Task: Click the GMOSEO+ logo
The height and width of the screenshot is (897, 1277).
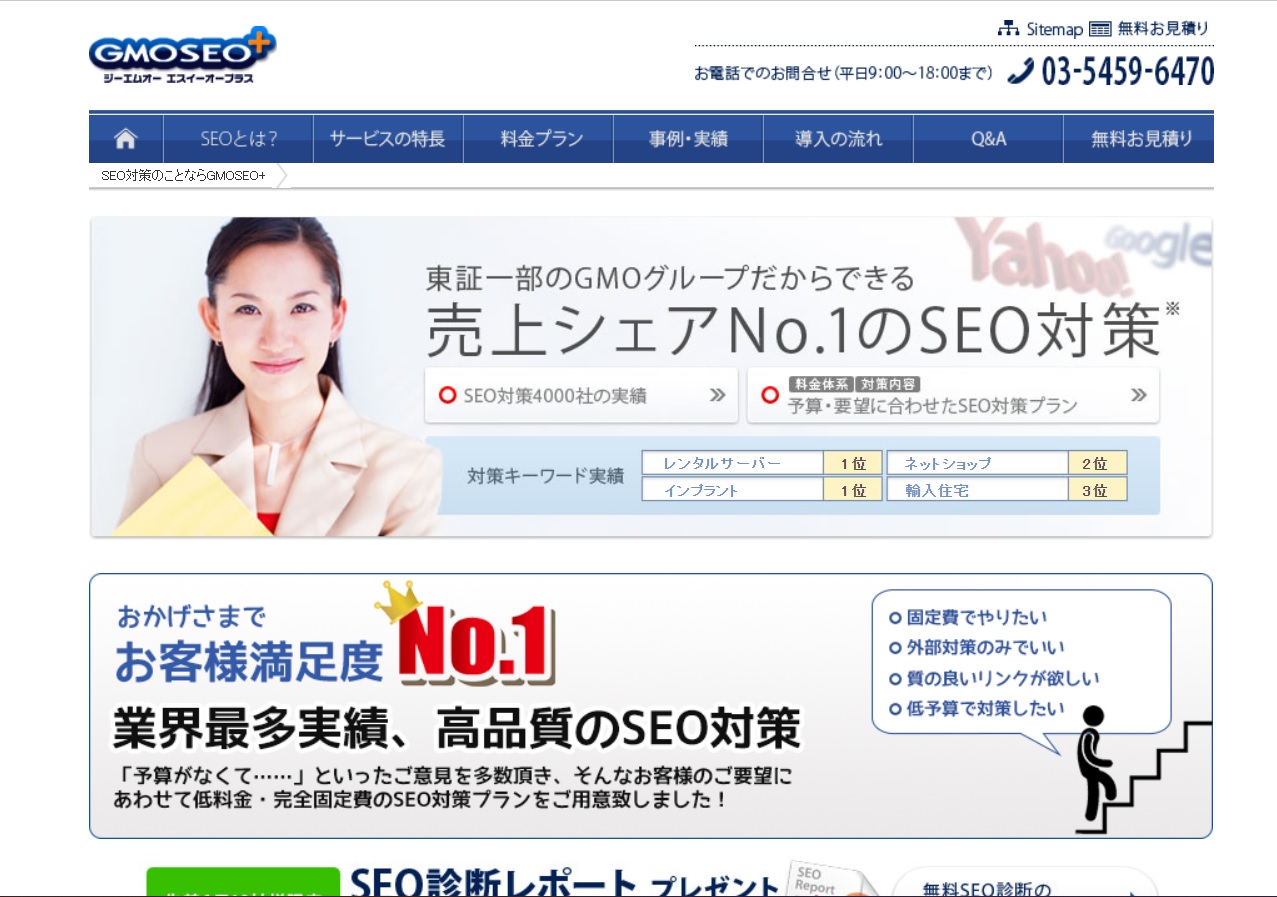Action: pos(182,56)
